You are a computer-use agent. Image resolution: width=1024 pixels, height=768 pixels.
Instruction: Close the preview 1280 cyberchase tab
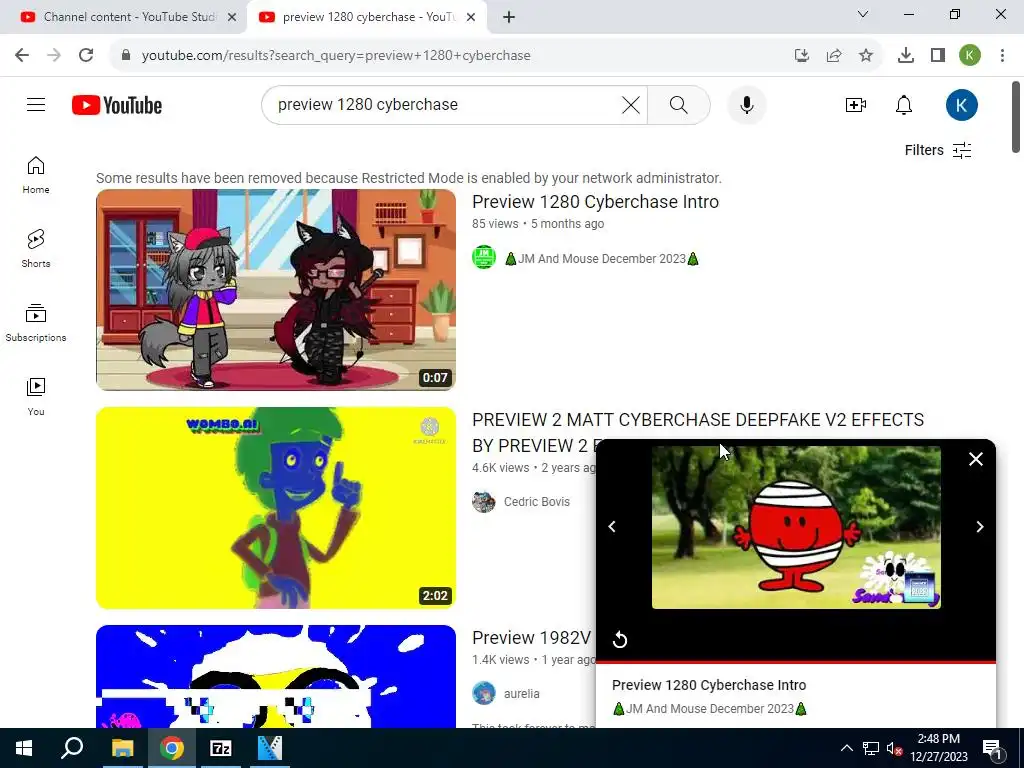click(471, 17)
